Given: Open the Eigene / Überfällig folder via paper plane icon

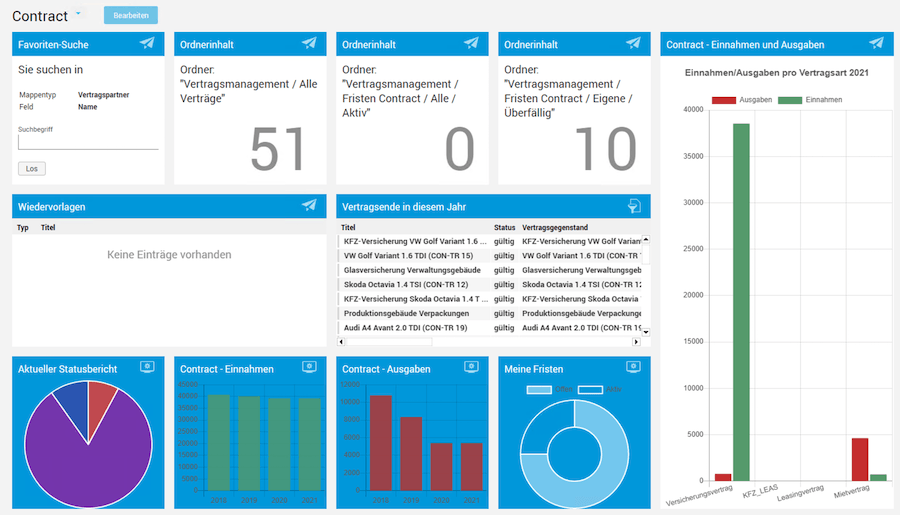Looking at the screenshot, I should (x=633, y=43).
